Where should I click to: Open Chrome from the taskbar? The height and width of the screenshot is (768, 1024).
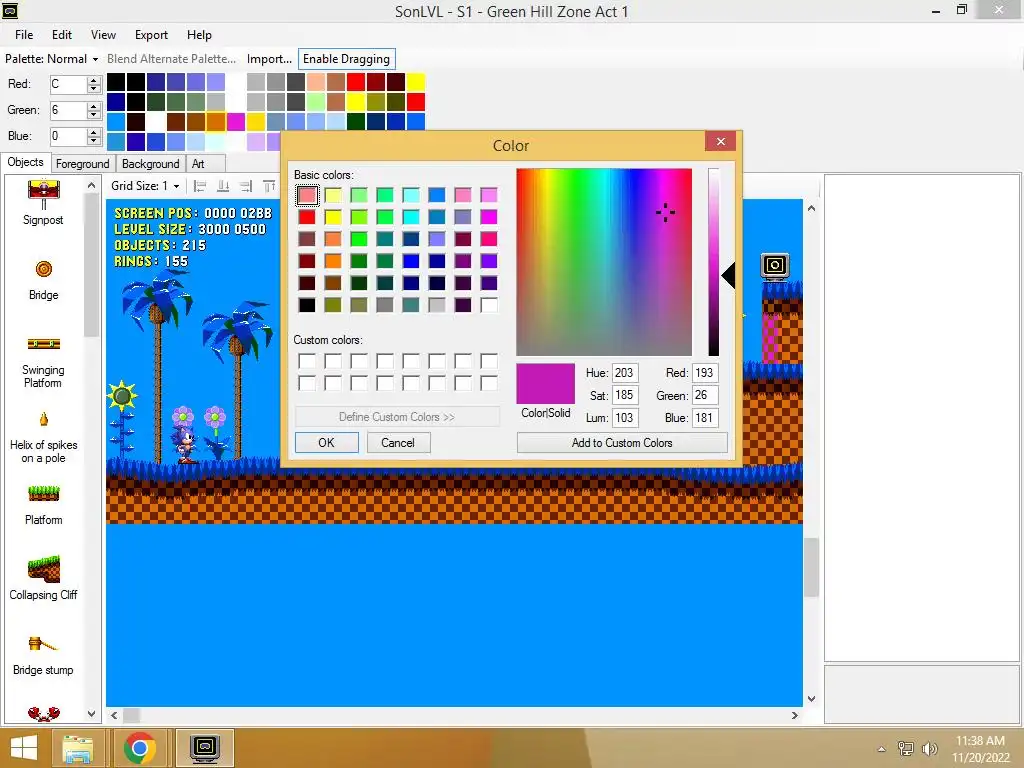[139, 748]
